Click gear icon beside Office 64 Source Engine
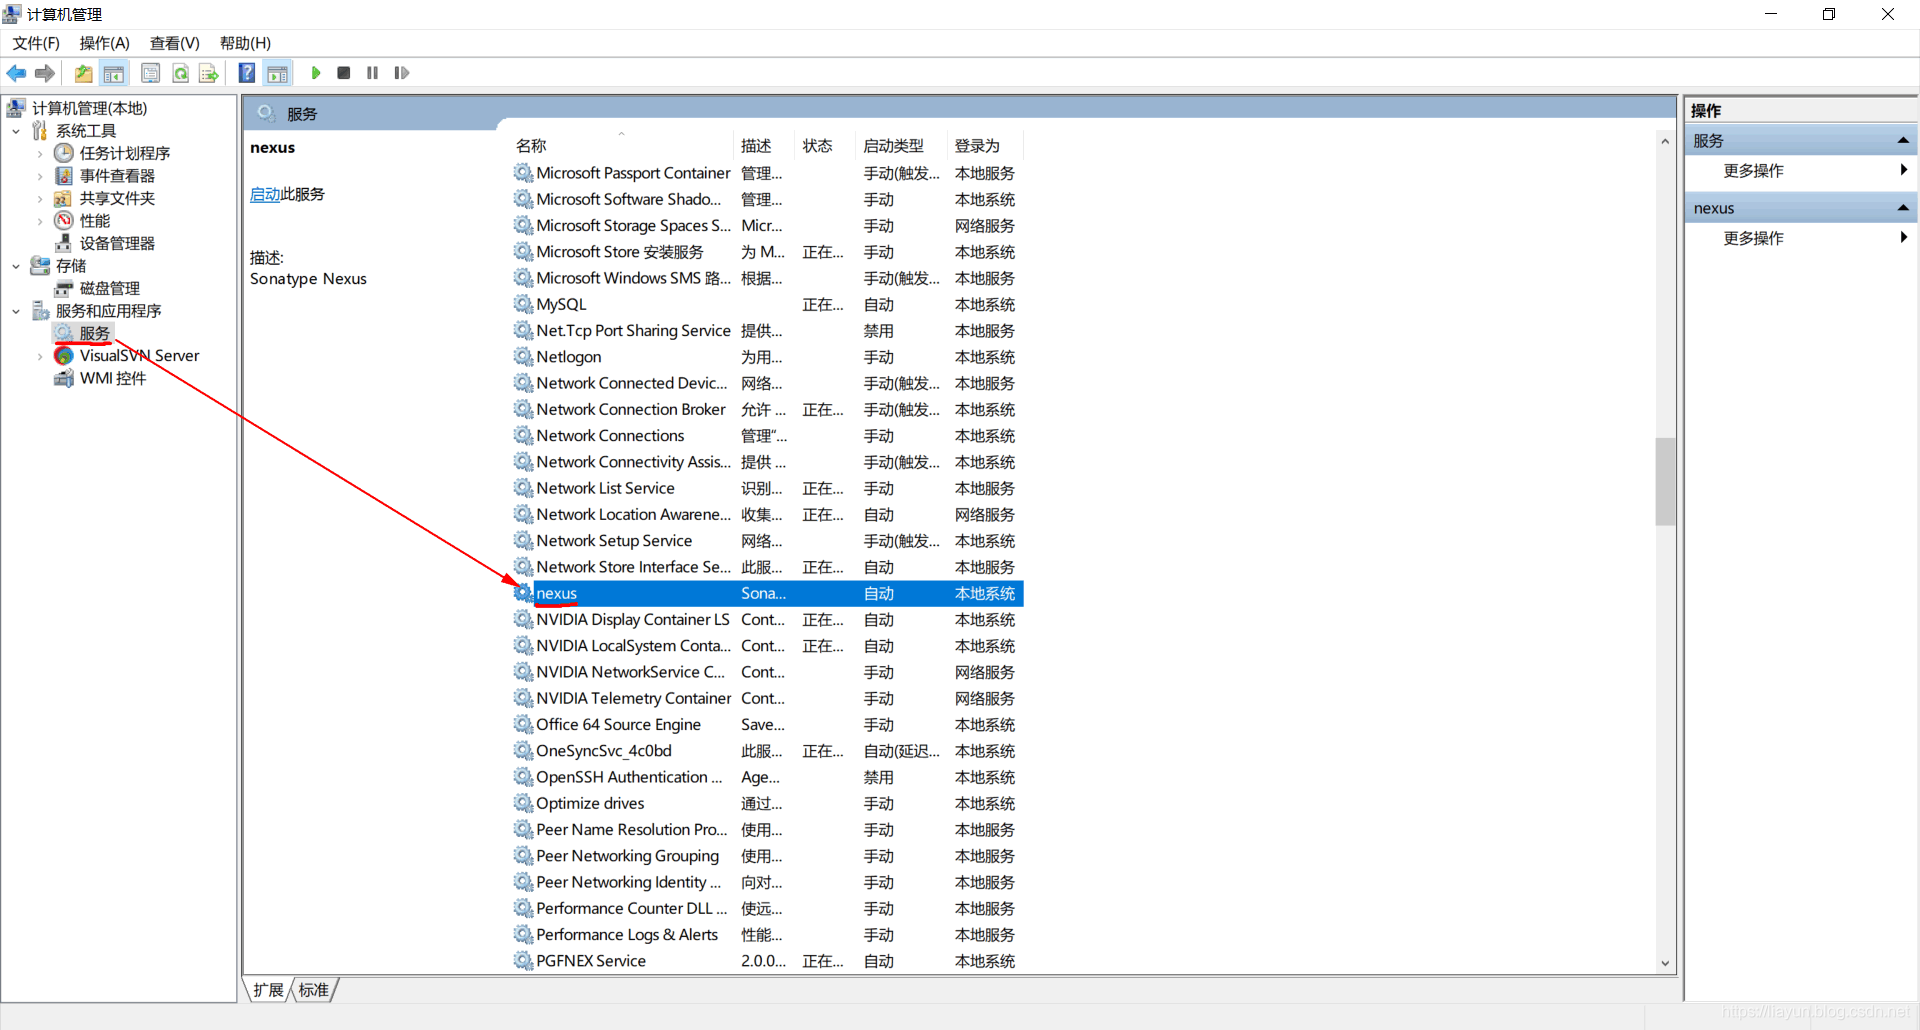The image size is (1920, 1030). (x=523, y=725)
